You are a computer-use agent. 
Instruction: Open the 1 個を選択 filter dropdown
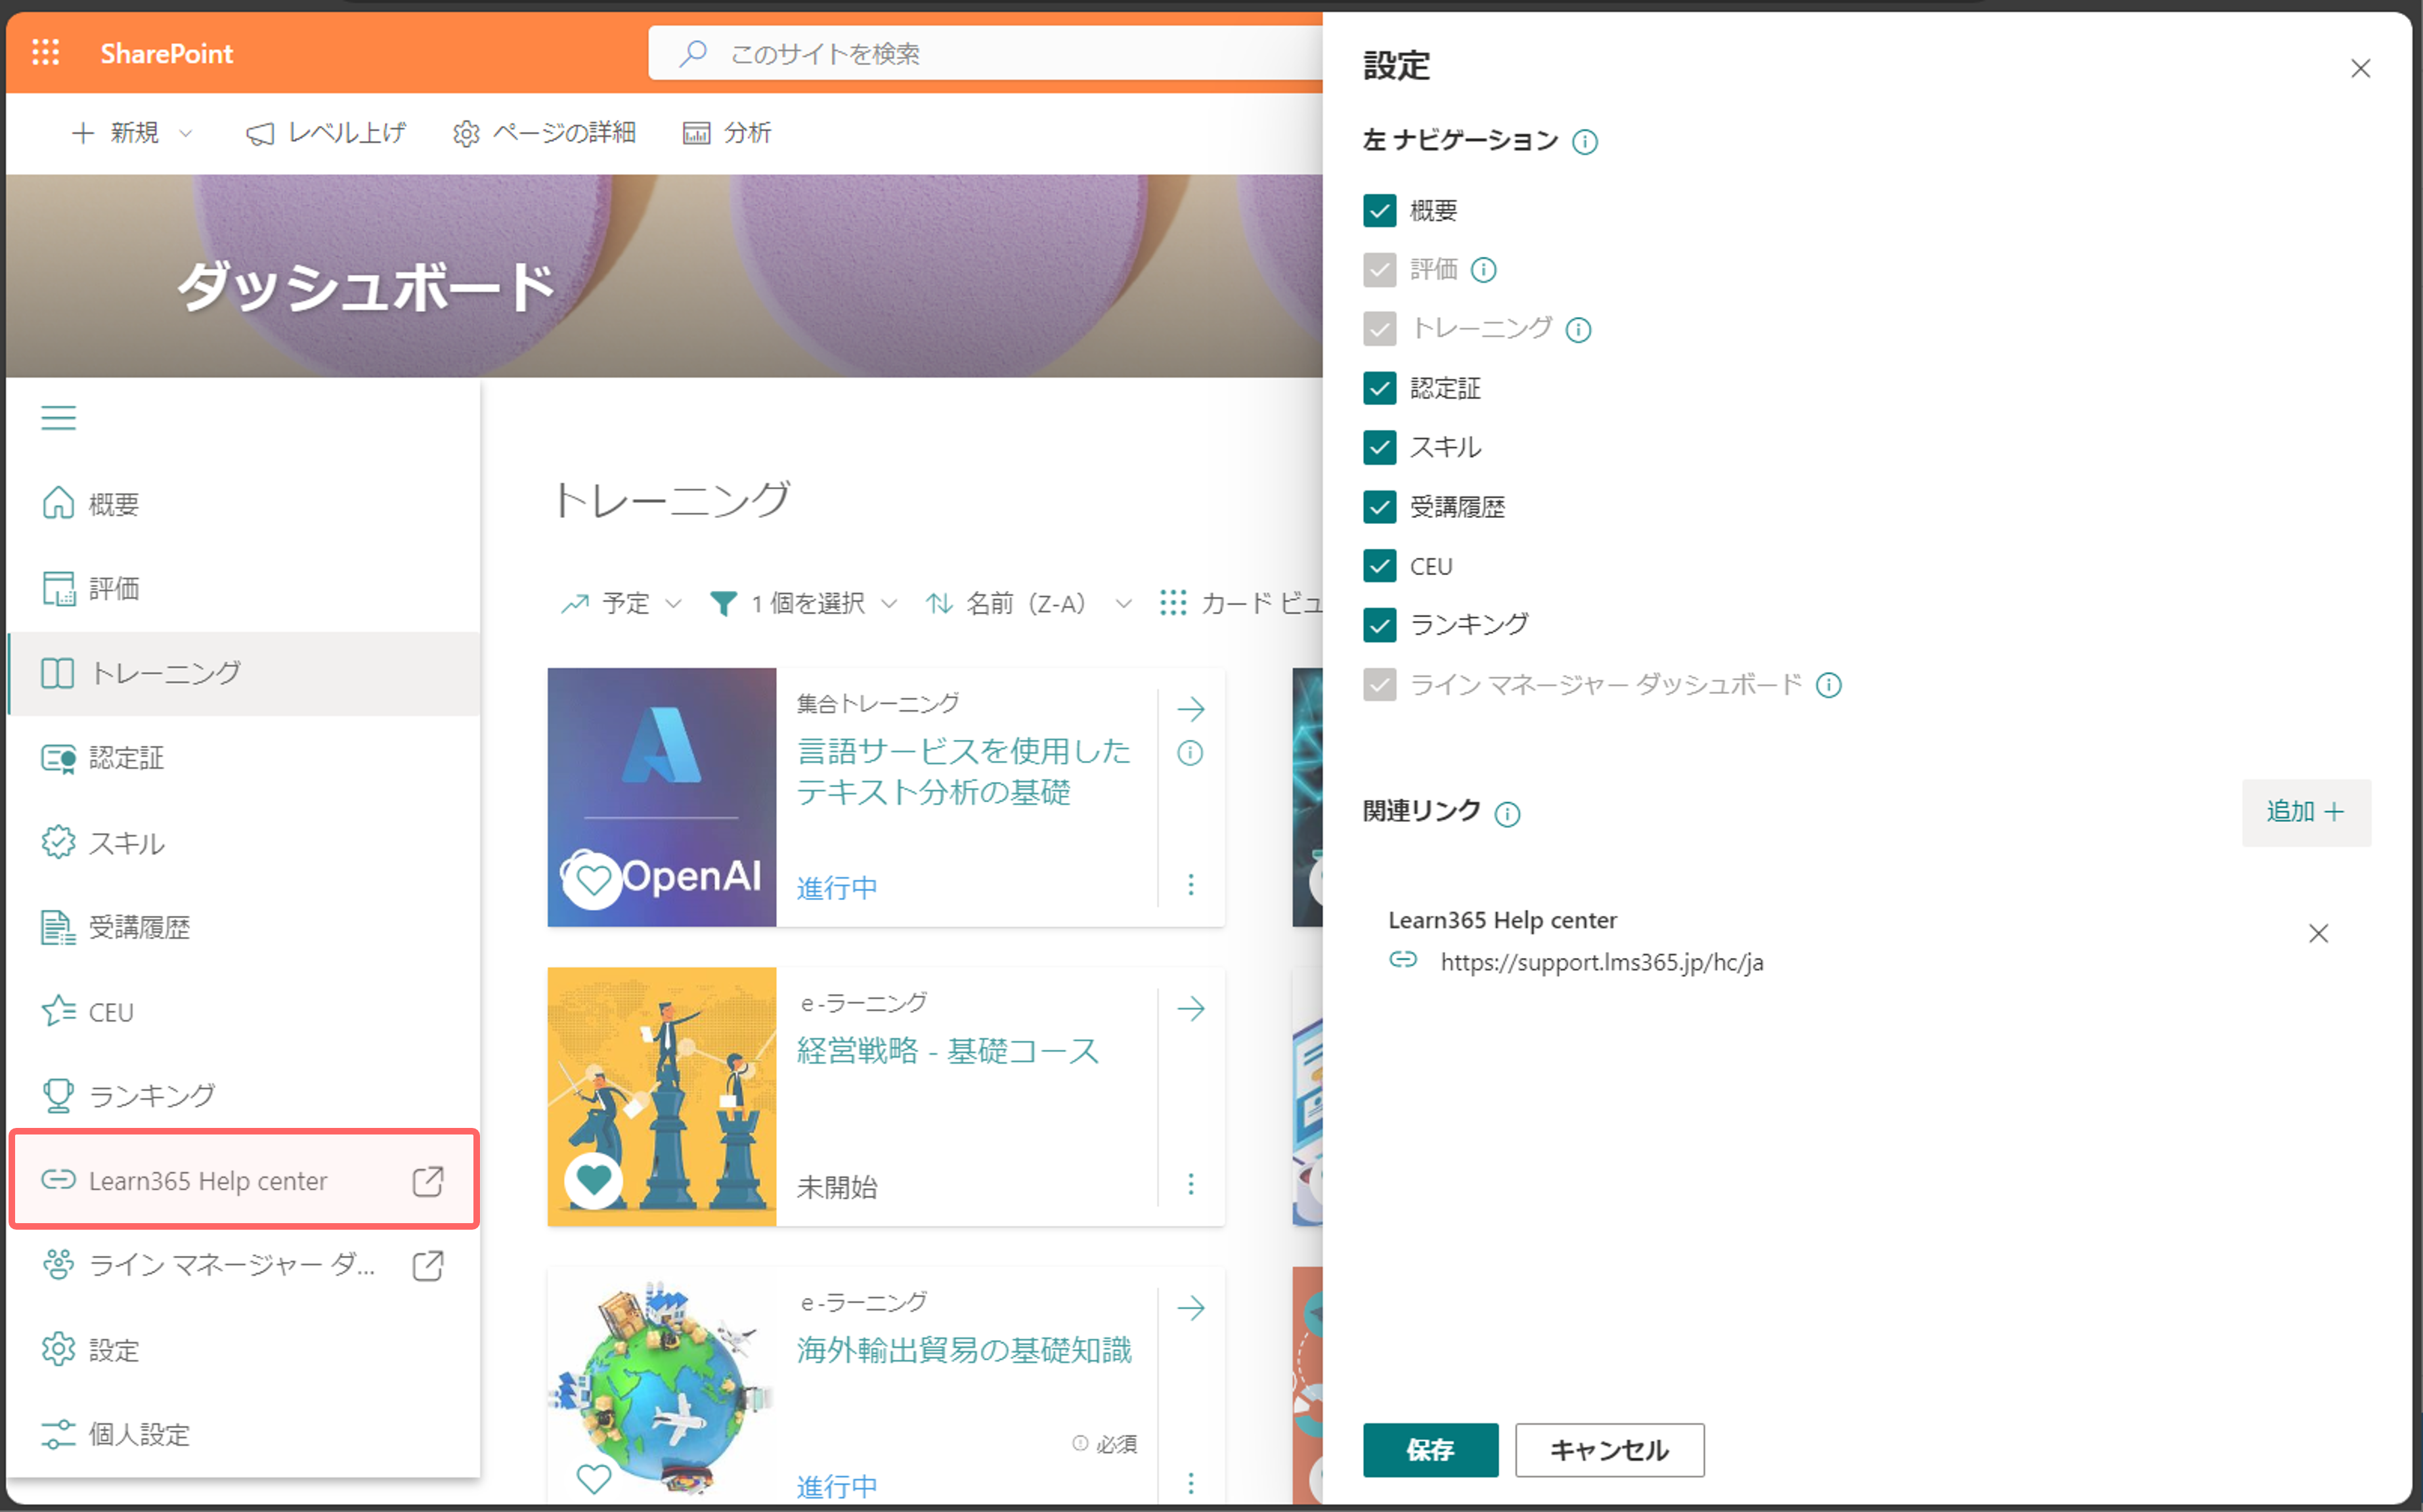[803, 603]
